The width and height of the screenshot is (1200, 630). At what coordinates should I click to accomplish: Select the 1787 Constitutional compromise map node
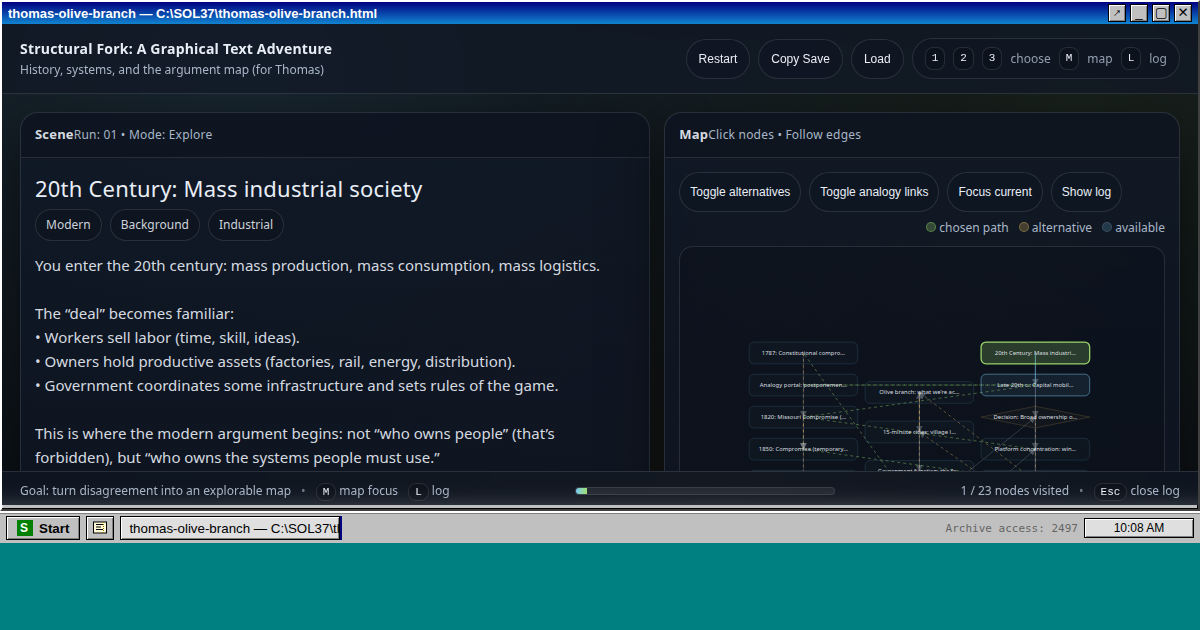(803, 353)
